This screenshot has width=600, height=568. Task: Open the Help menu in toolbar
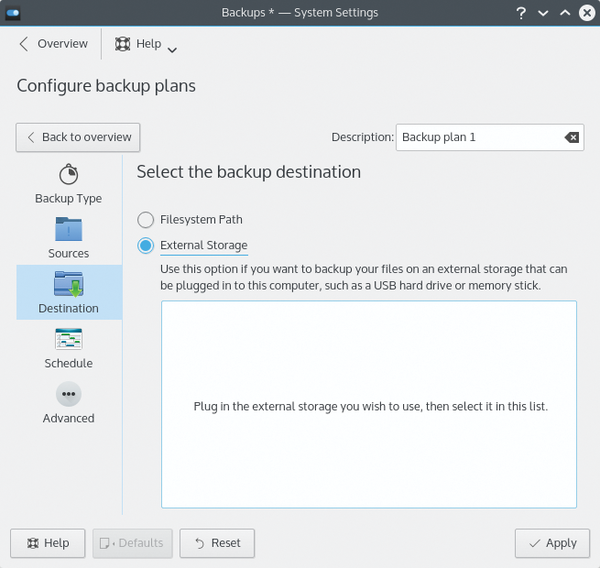point(138,44)
